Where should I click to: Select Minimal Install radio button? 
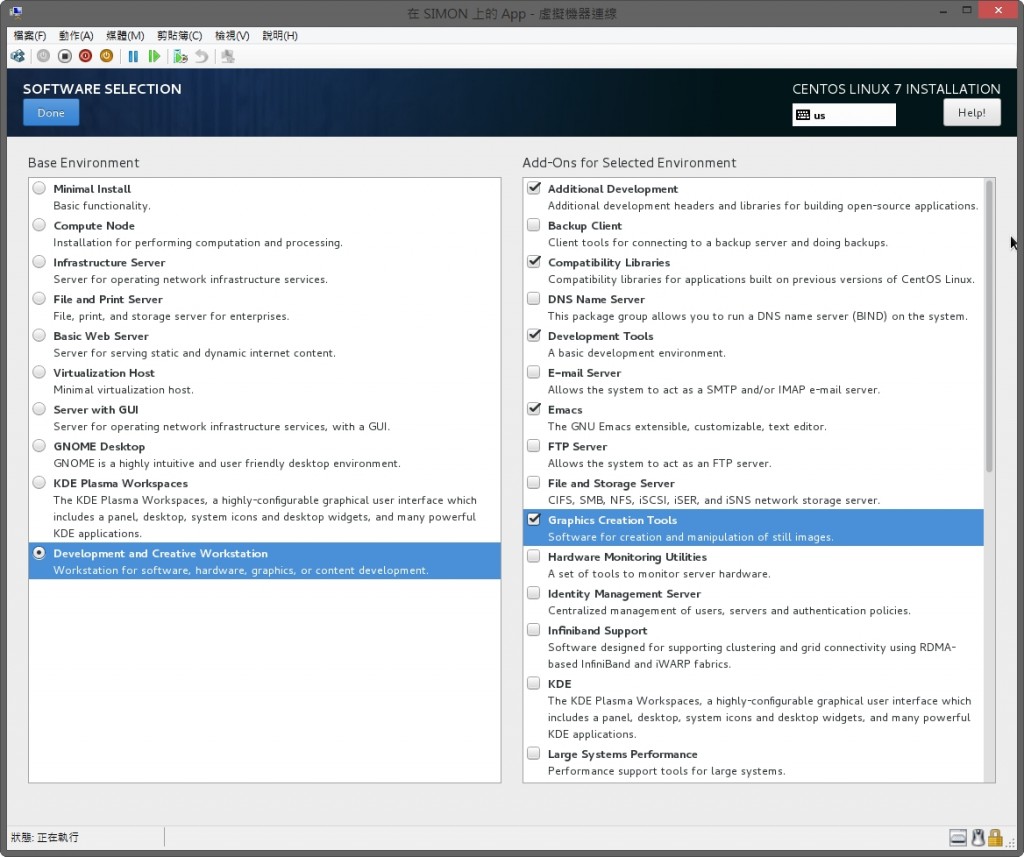[39, 188]
